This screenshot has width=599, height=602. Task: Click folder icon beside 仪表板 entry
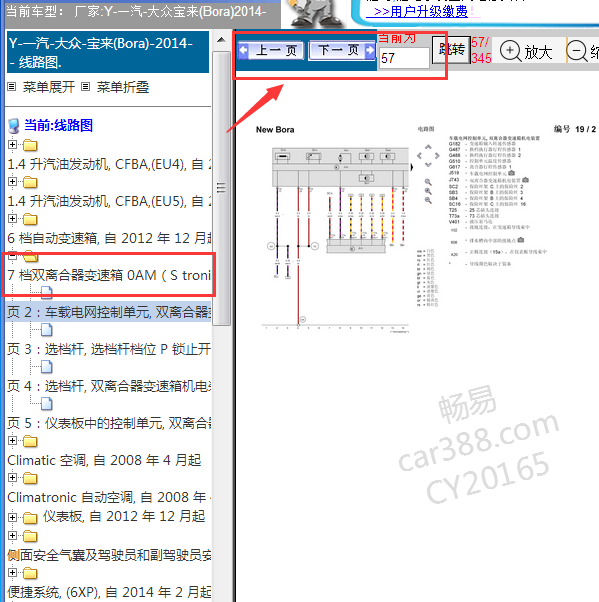click(30, 518)
